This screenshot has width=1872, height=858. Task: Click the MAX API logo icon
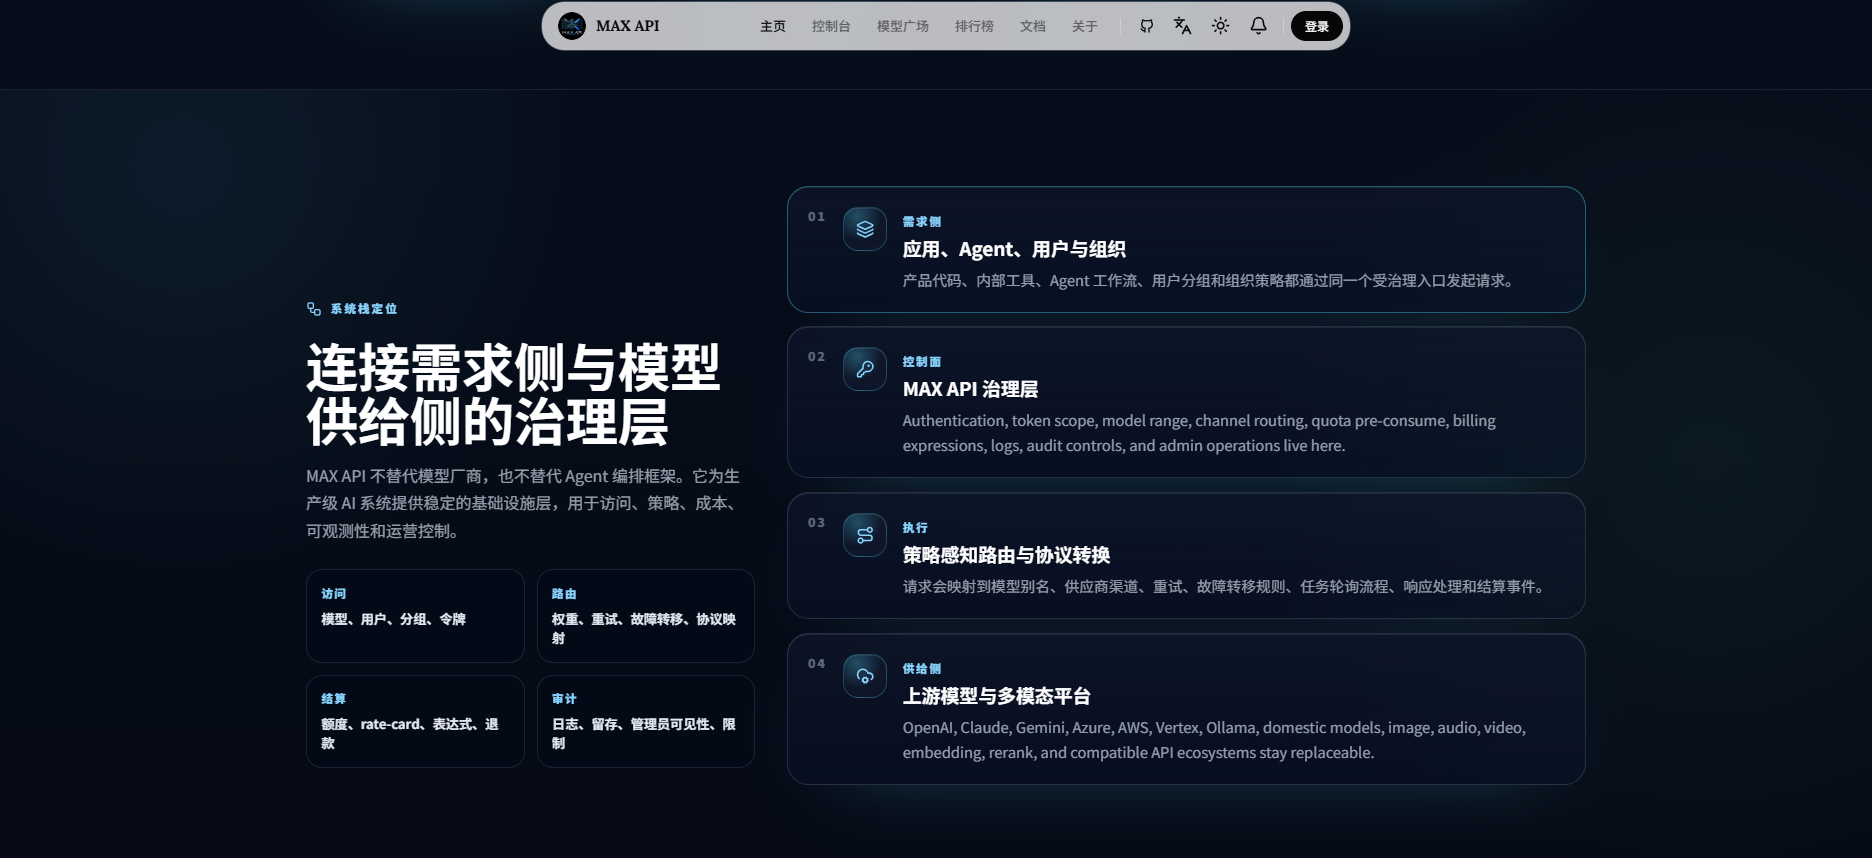click(572, 26)
